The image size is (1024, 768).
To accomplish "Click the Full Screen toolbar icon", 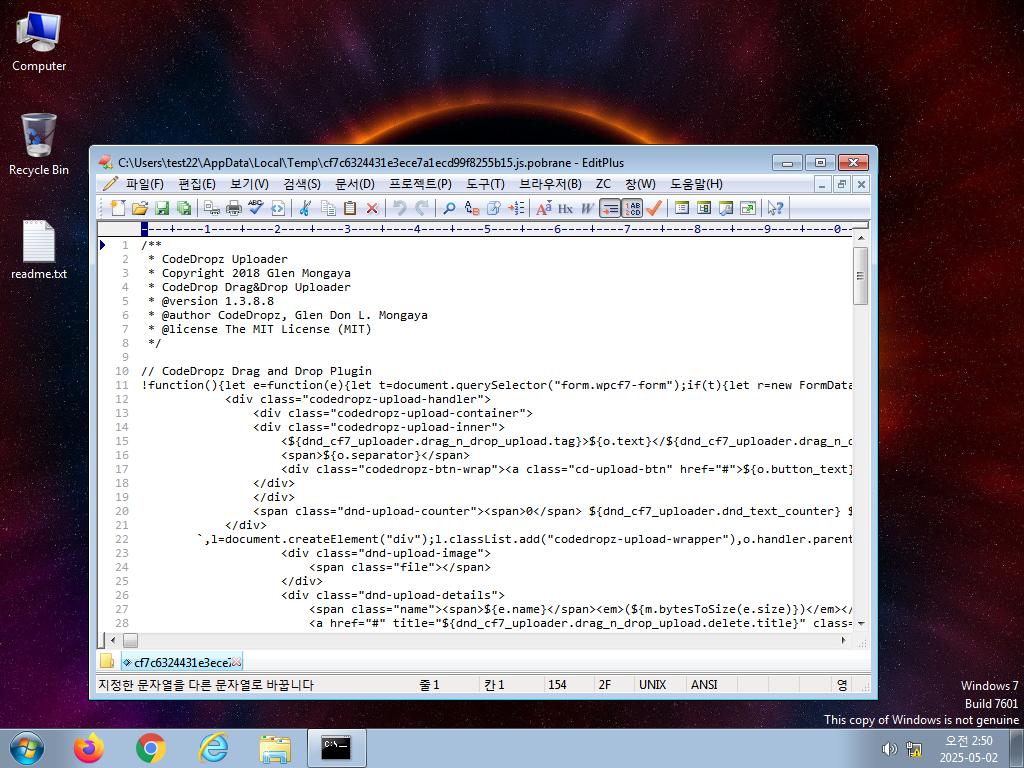I will coord(748,208).
